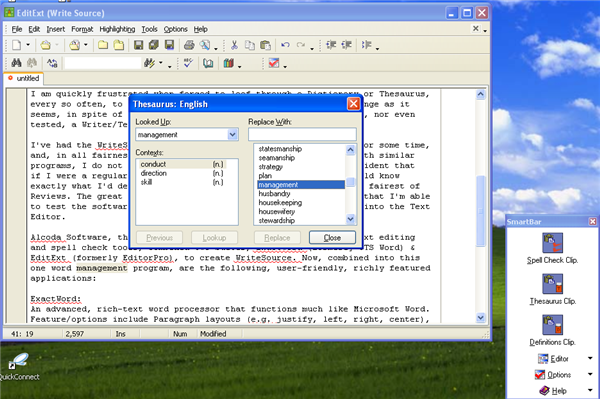Click synonyms list scroll up arrow
The height and width of the screenshot is (399, 600).
point(350,150)
